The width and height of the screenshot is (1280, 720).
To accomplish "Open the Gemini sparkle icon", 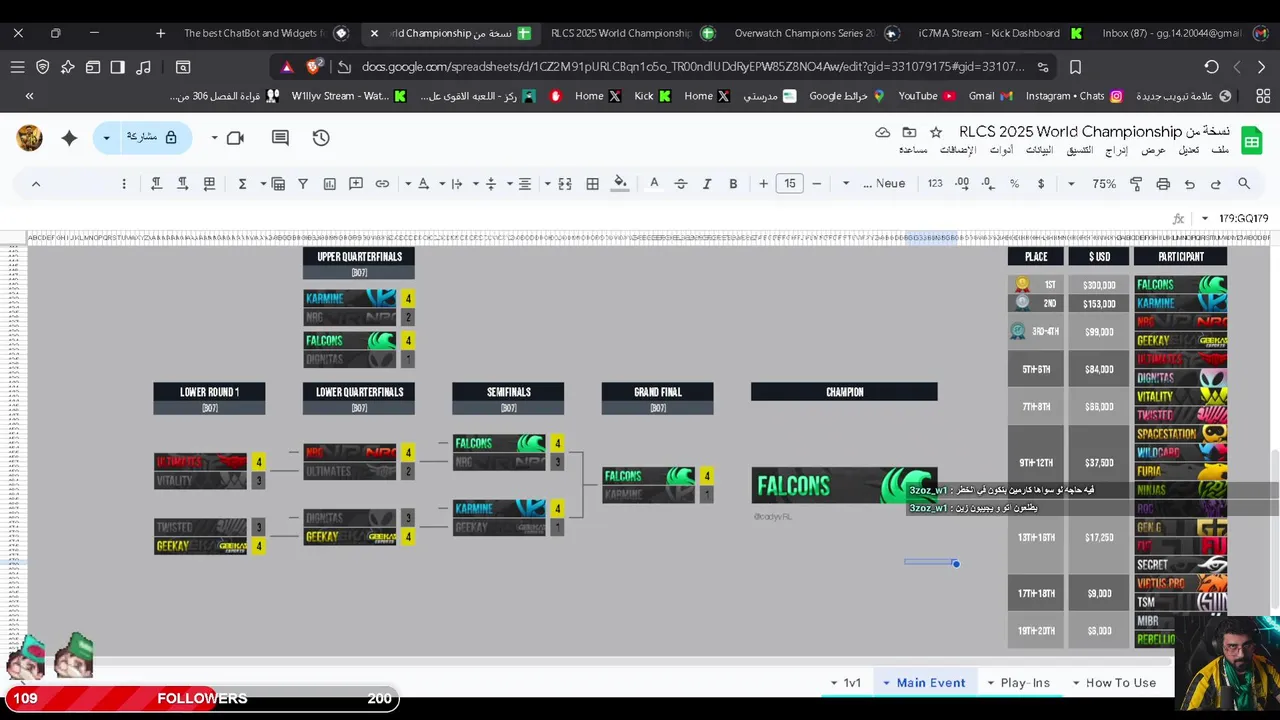I will coord(69,138).
